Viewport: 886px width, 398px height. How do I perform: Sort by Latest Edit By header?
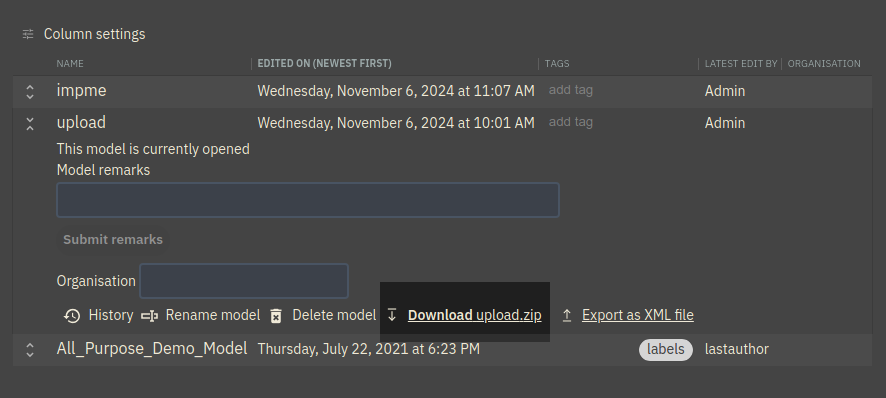click(x=741, y=63)
